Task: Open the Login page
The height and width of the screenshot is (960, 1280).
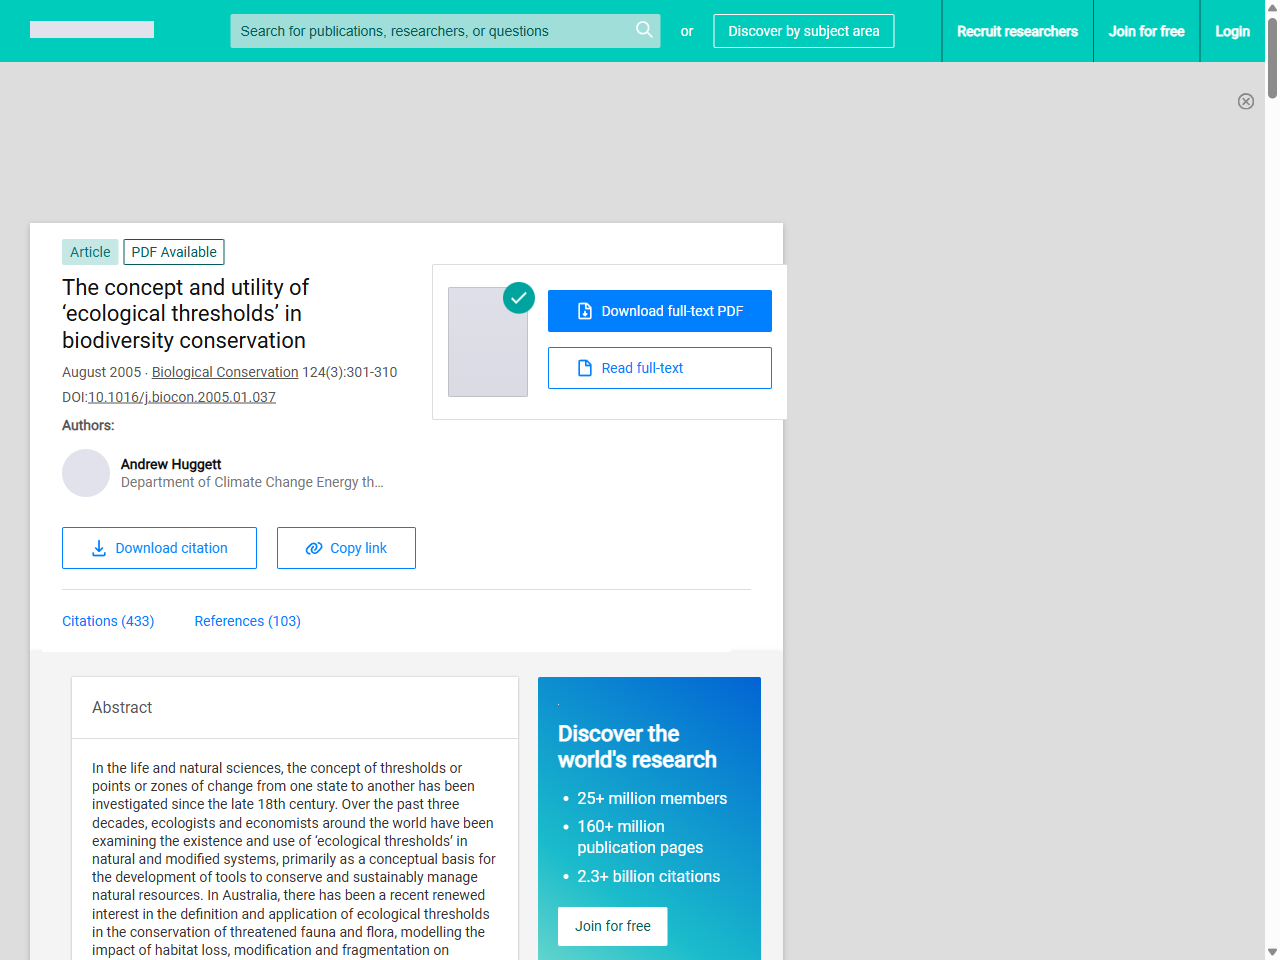Action: 1232,31
